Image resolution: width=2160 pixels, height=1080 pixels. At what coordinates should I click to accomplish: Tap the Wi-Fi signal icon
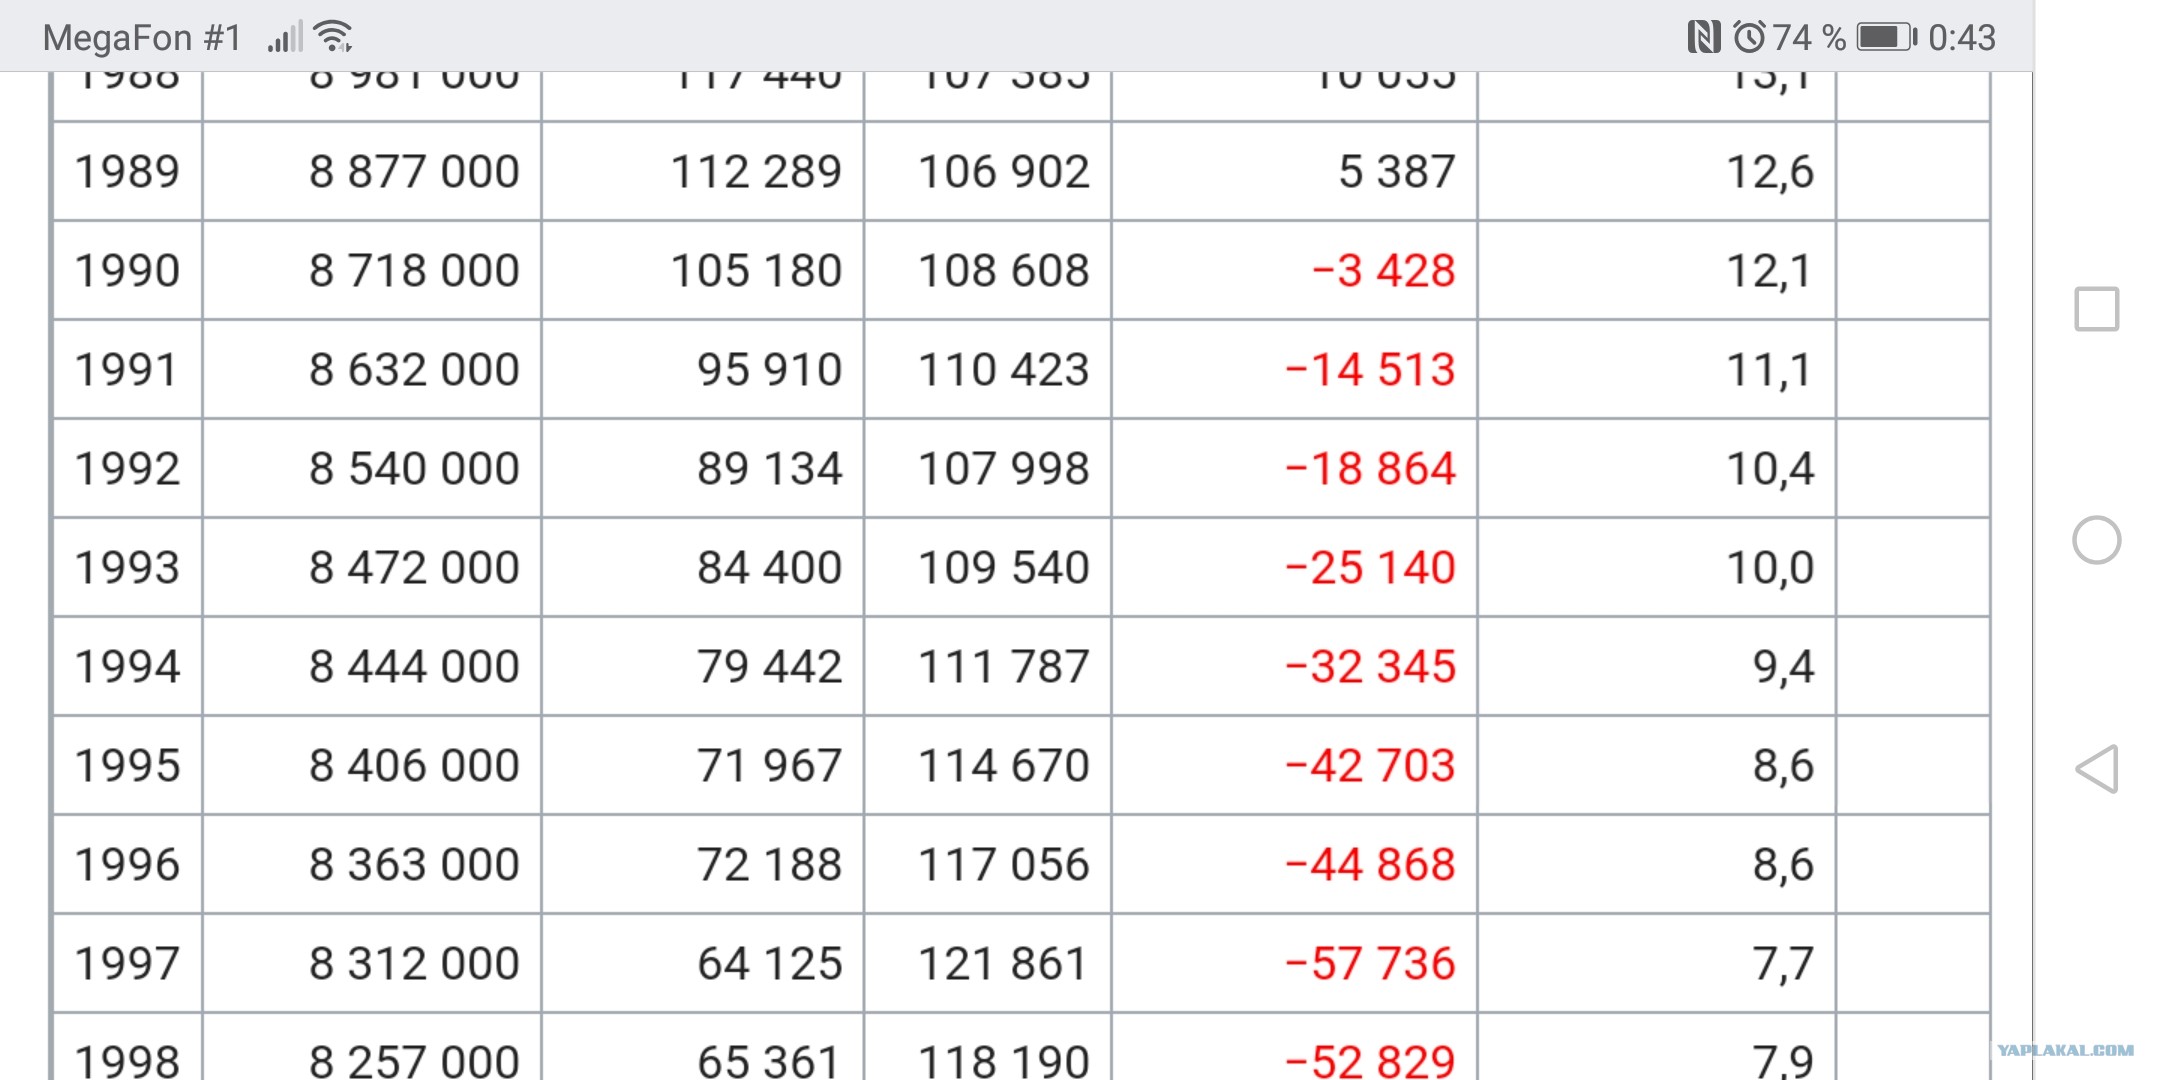point(333,37)
